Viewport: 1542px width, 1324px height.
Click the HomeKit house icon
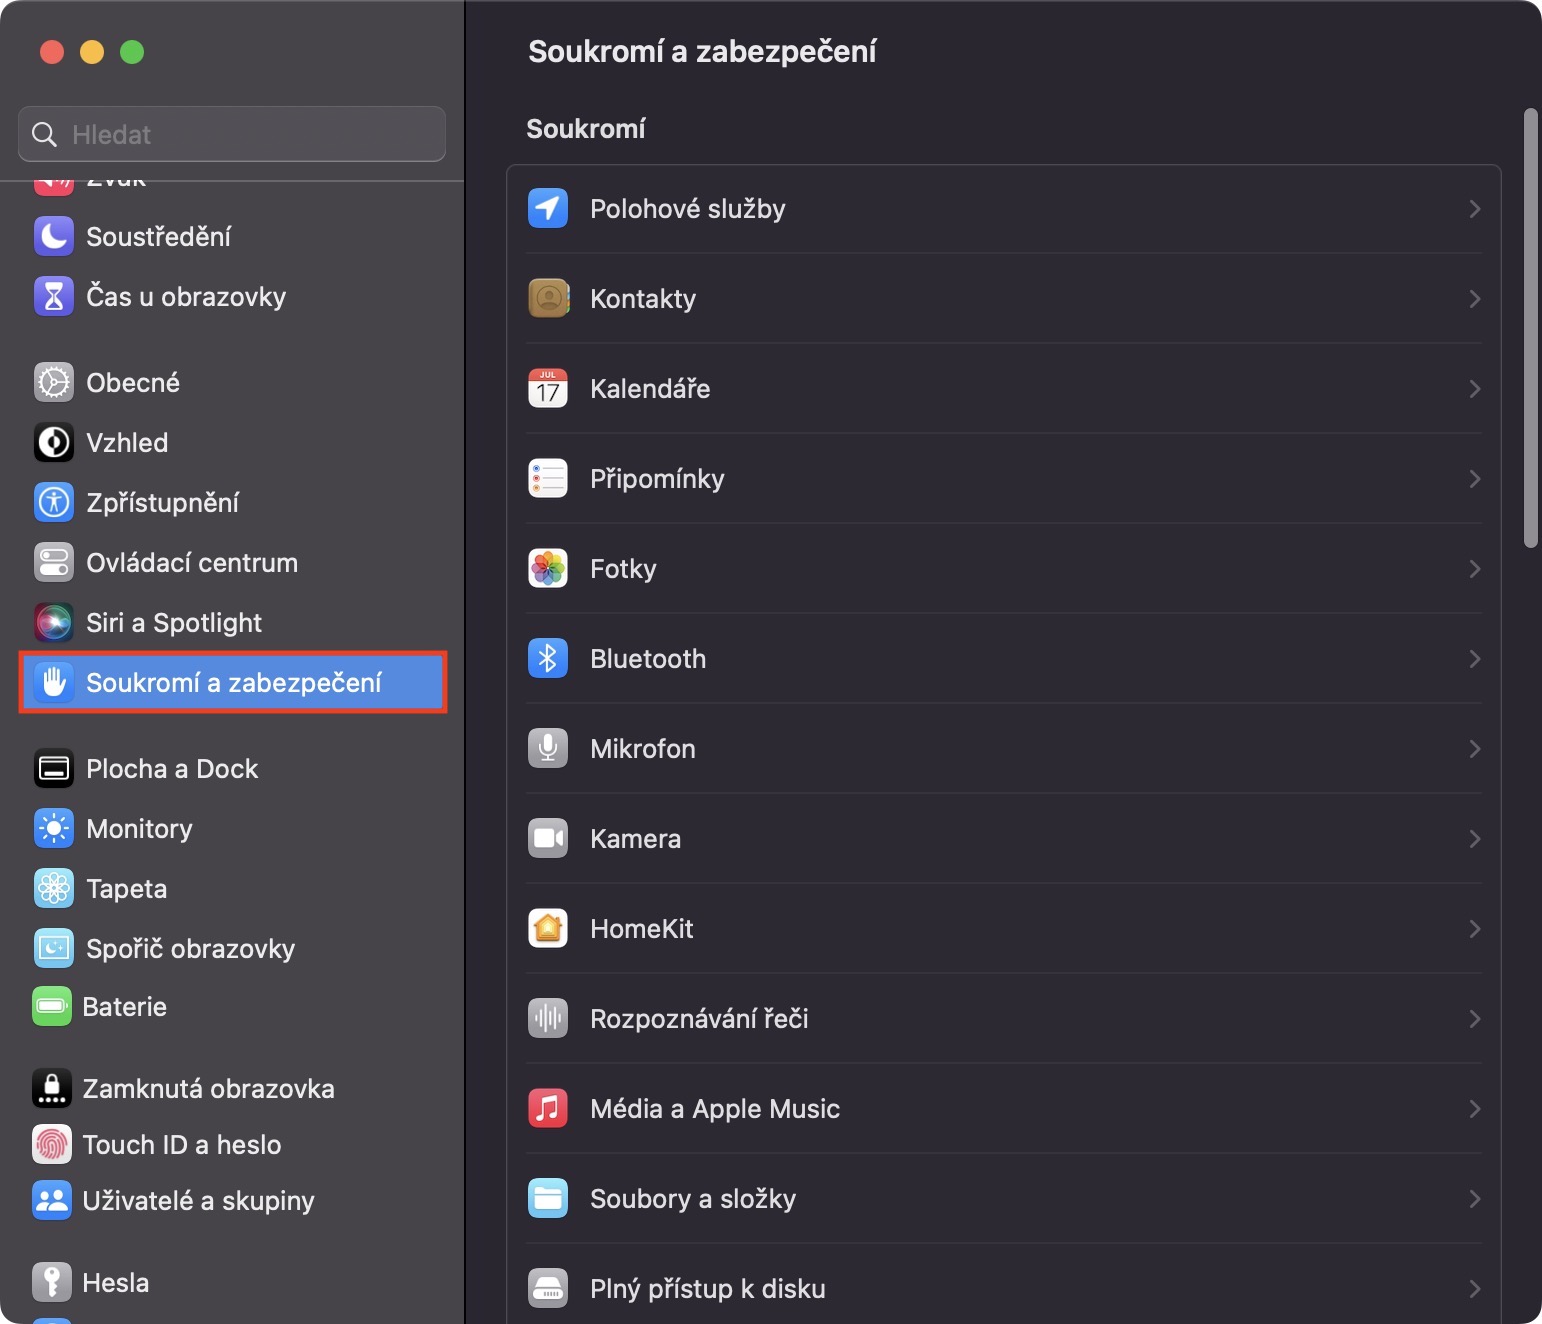tap(547, 928)
